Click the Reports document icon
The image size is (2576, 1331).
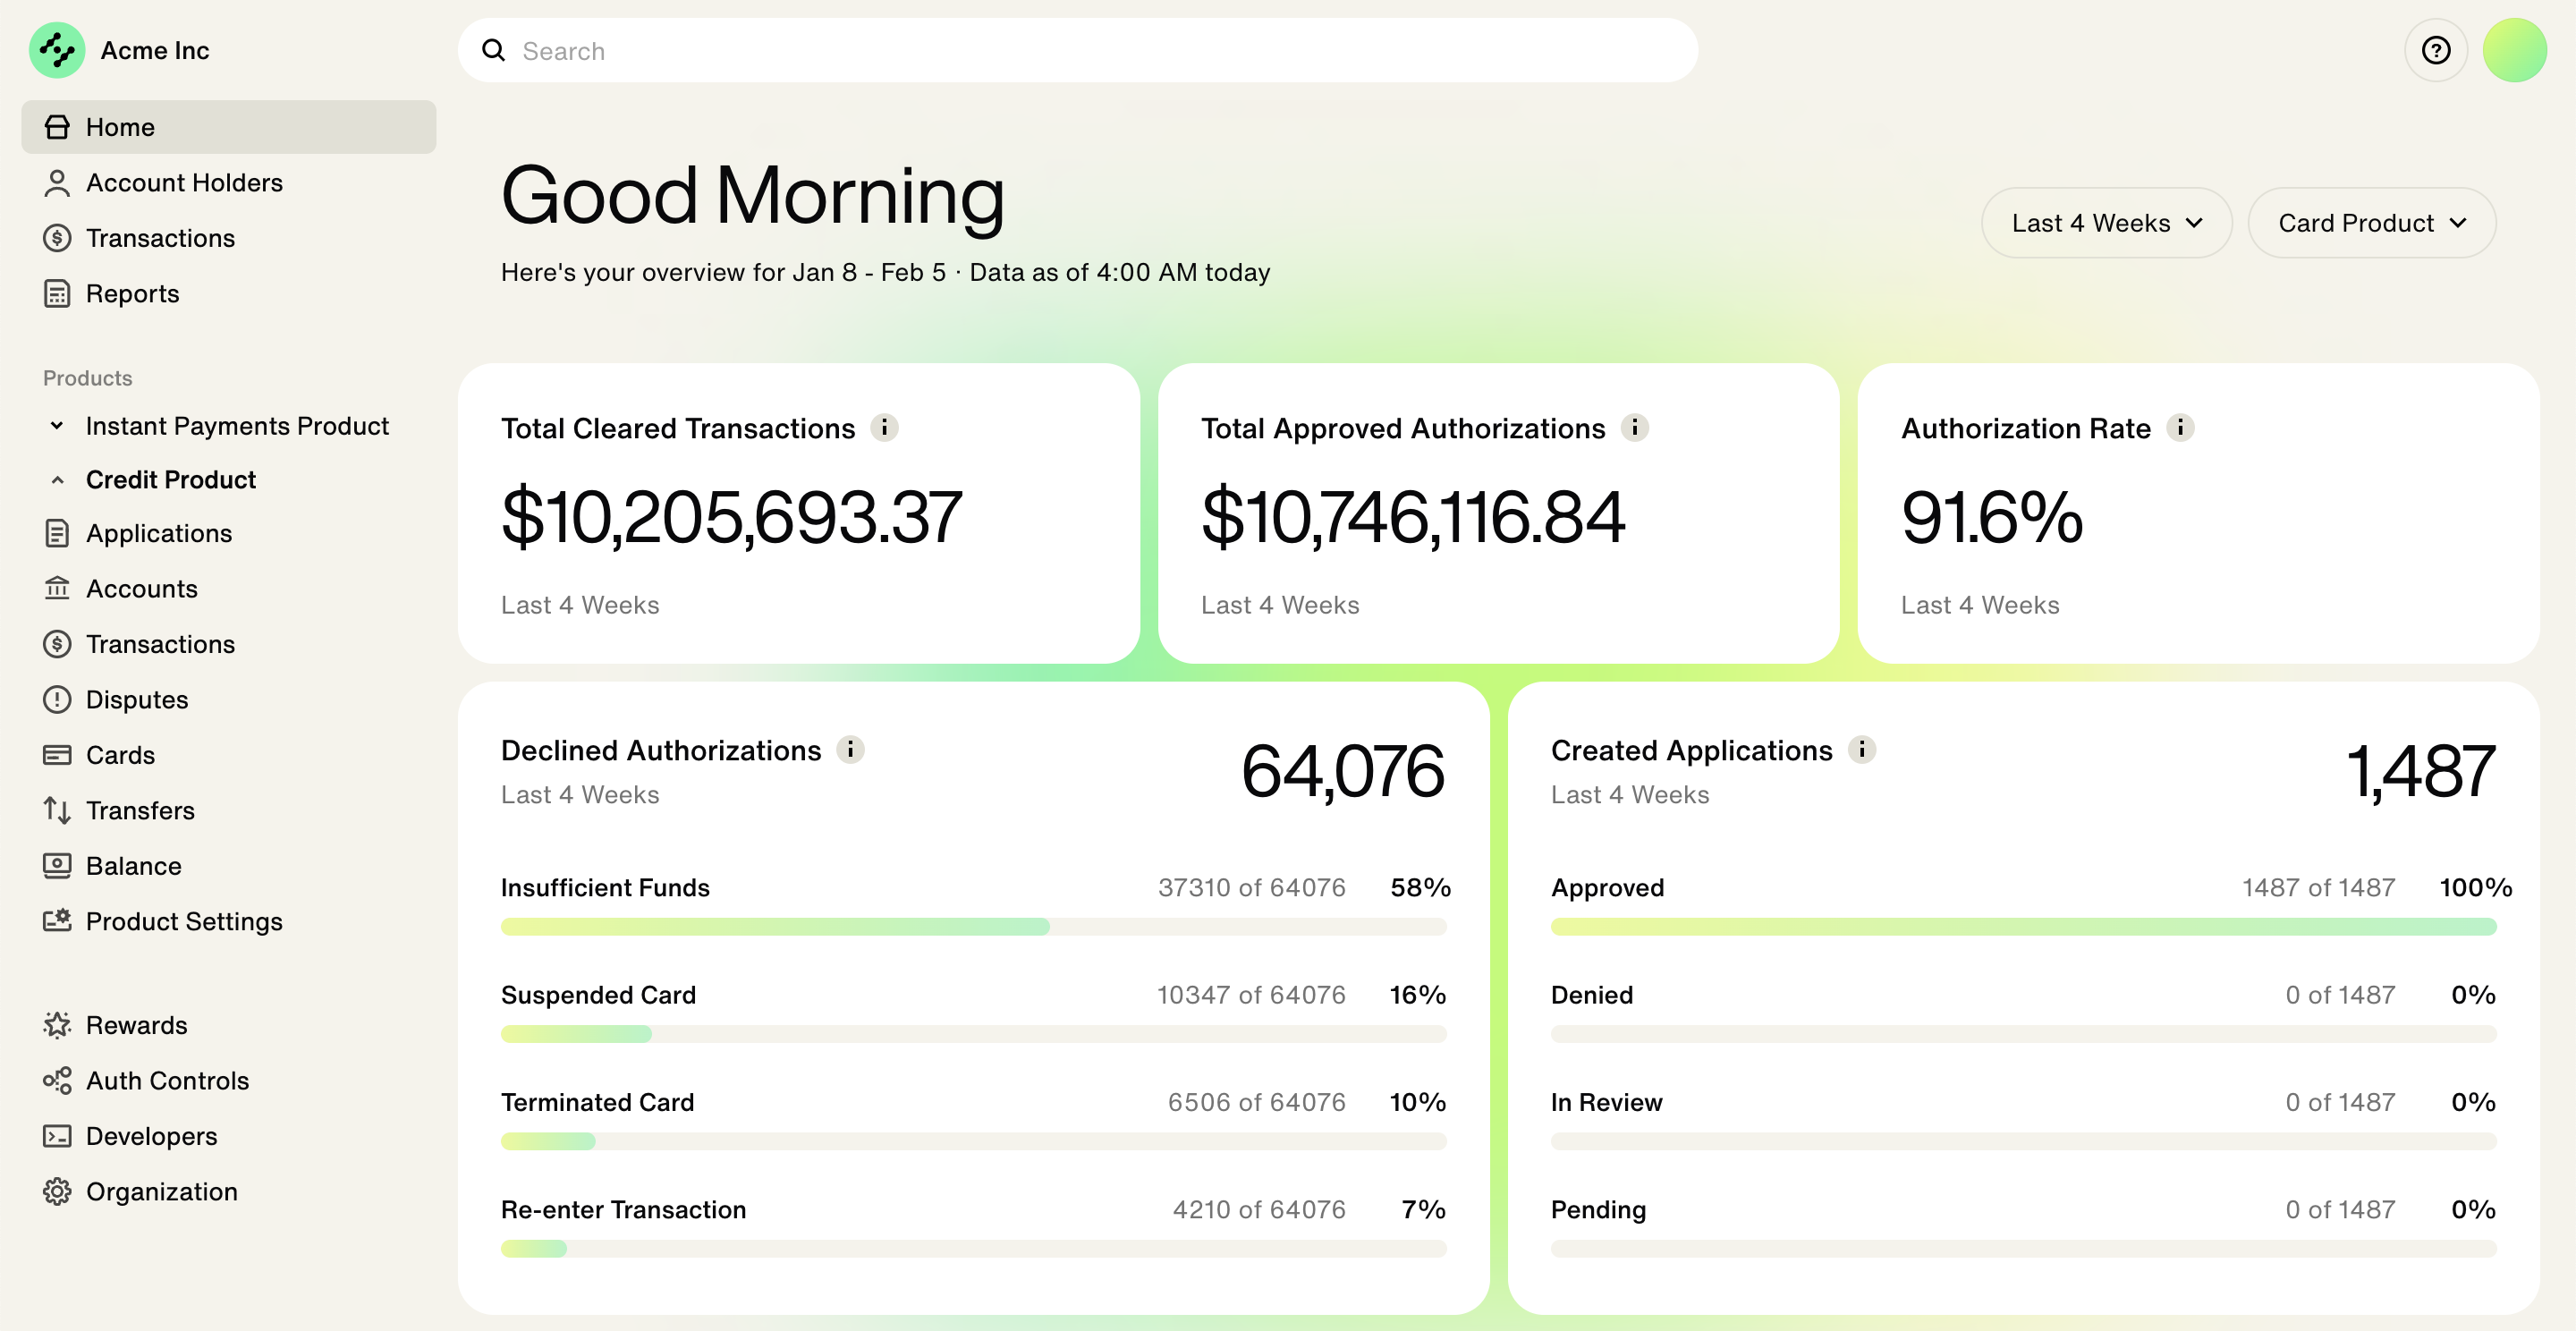click(57, 293)
